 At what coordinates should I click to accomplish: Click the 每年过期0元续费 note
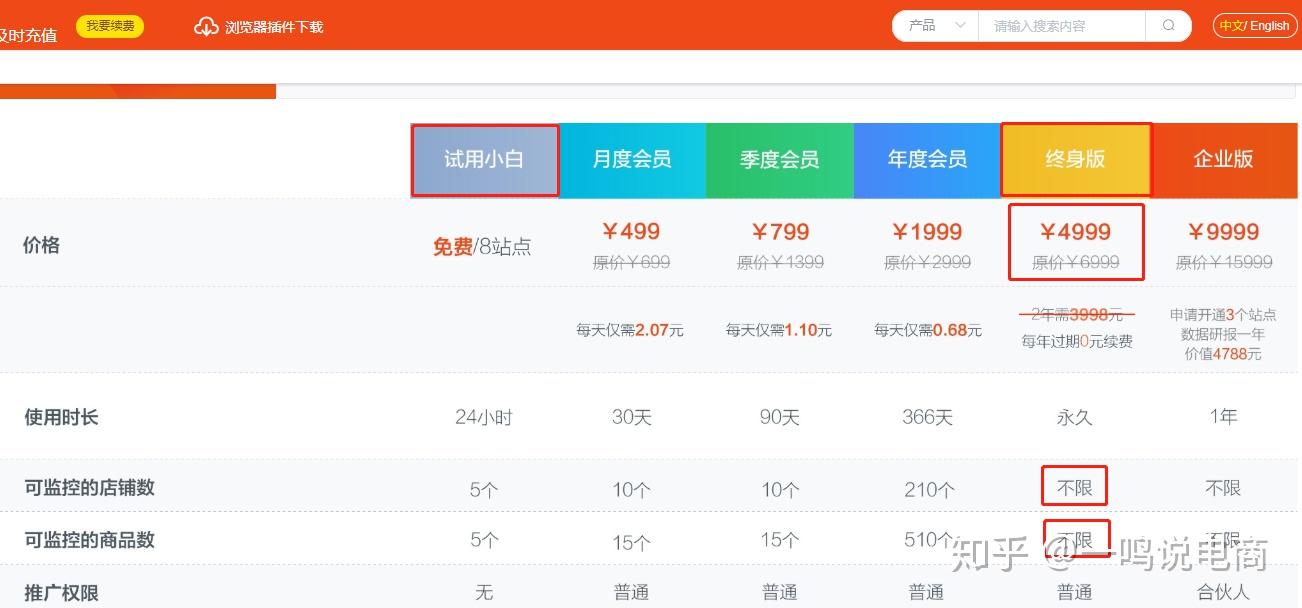(x=1077, y=342)
